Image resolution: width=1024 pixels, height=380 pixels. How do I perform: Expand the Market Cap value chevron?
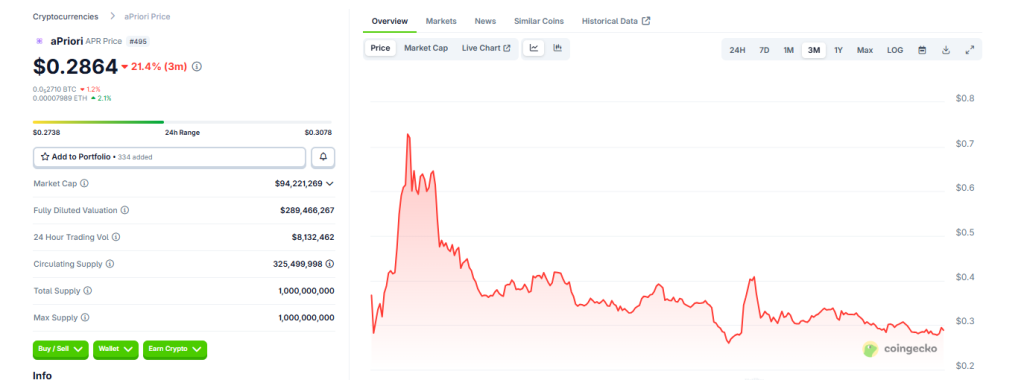[330, 183]
